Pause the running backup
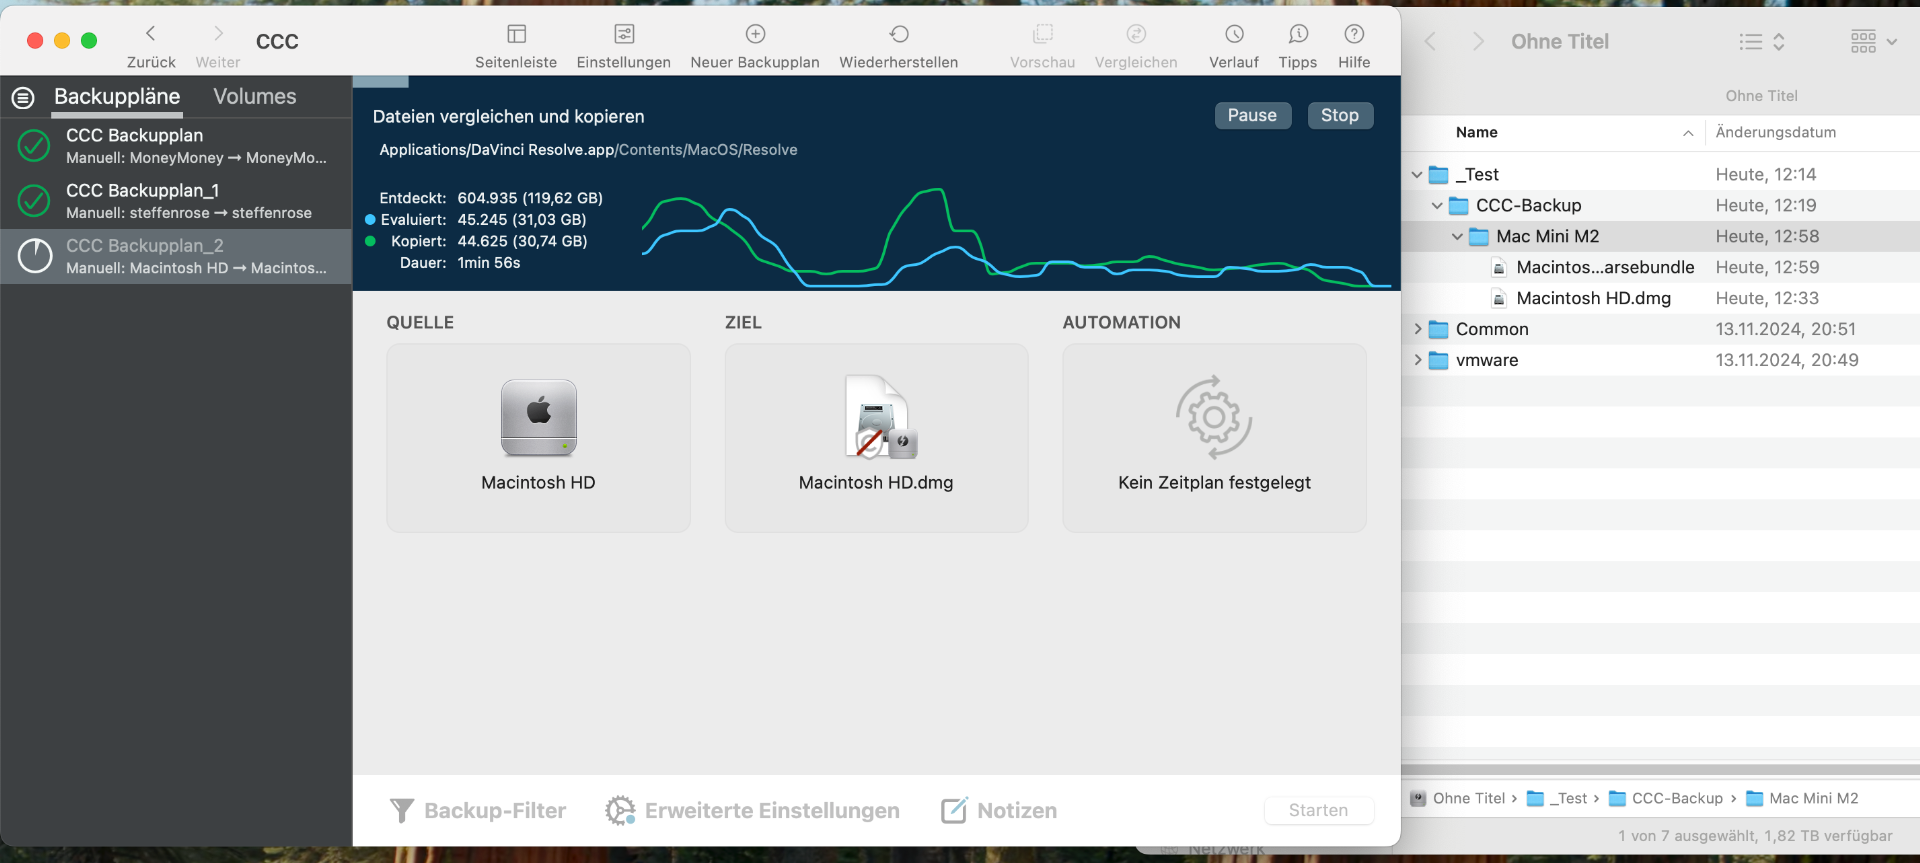The height and width of the screenshot is (863, 1920). click(1252, 115)
